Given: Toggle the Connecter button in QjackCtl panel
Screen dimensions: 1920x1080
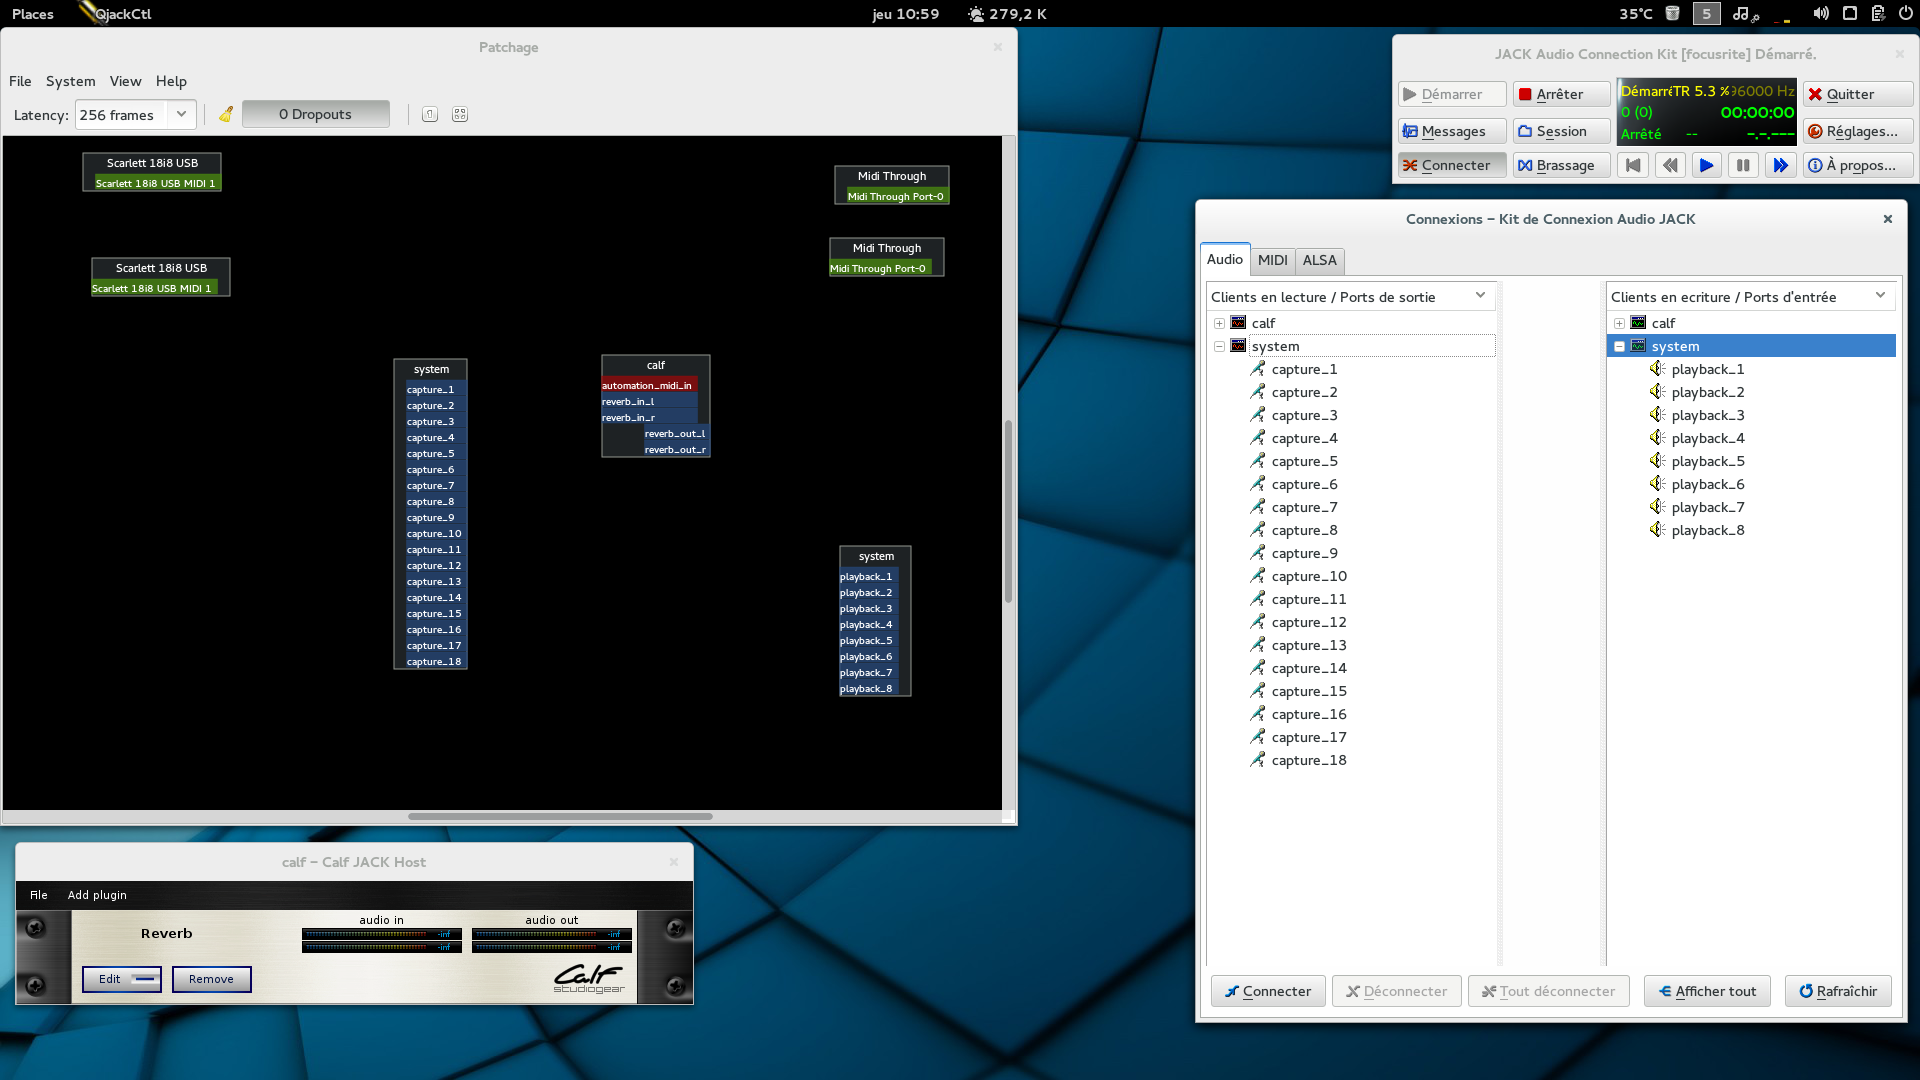Looking at the screenshot, I should coord(1452,166).
